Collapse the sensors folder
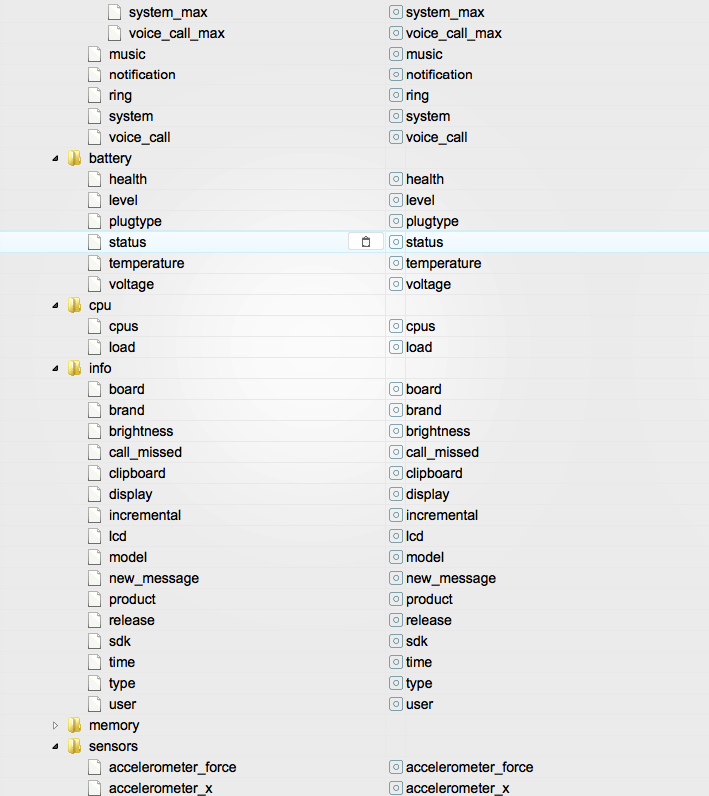This screenshot has width=709, height=796. (55, 746)
